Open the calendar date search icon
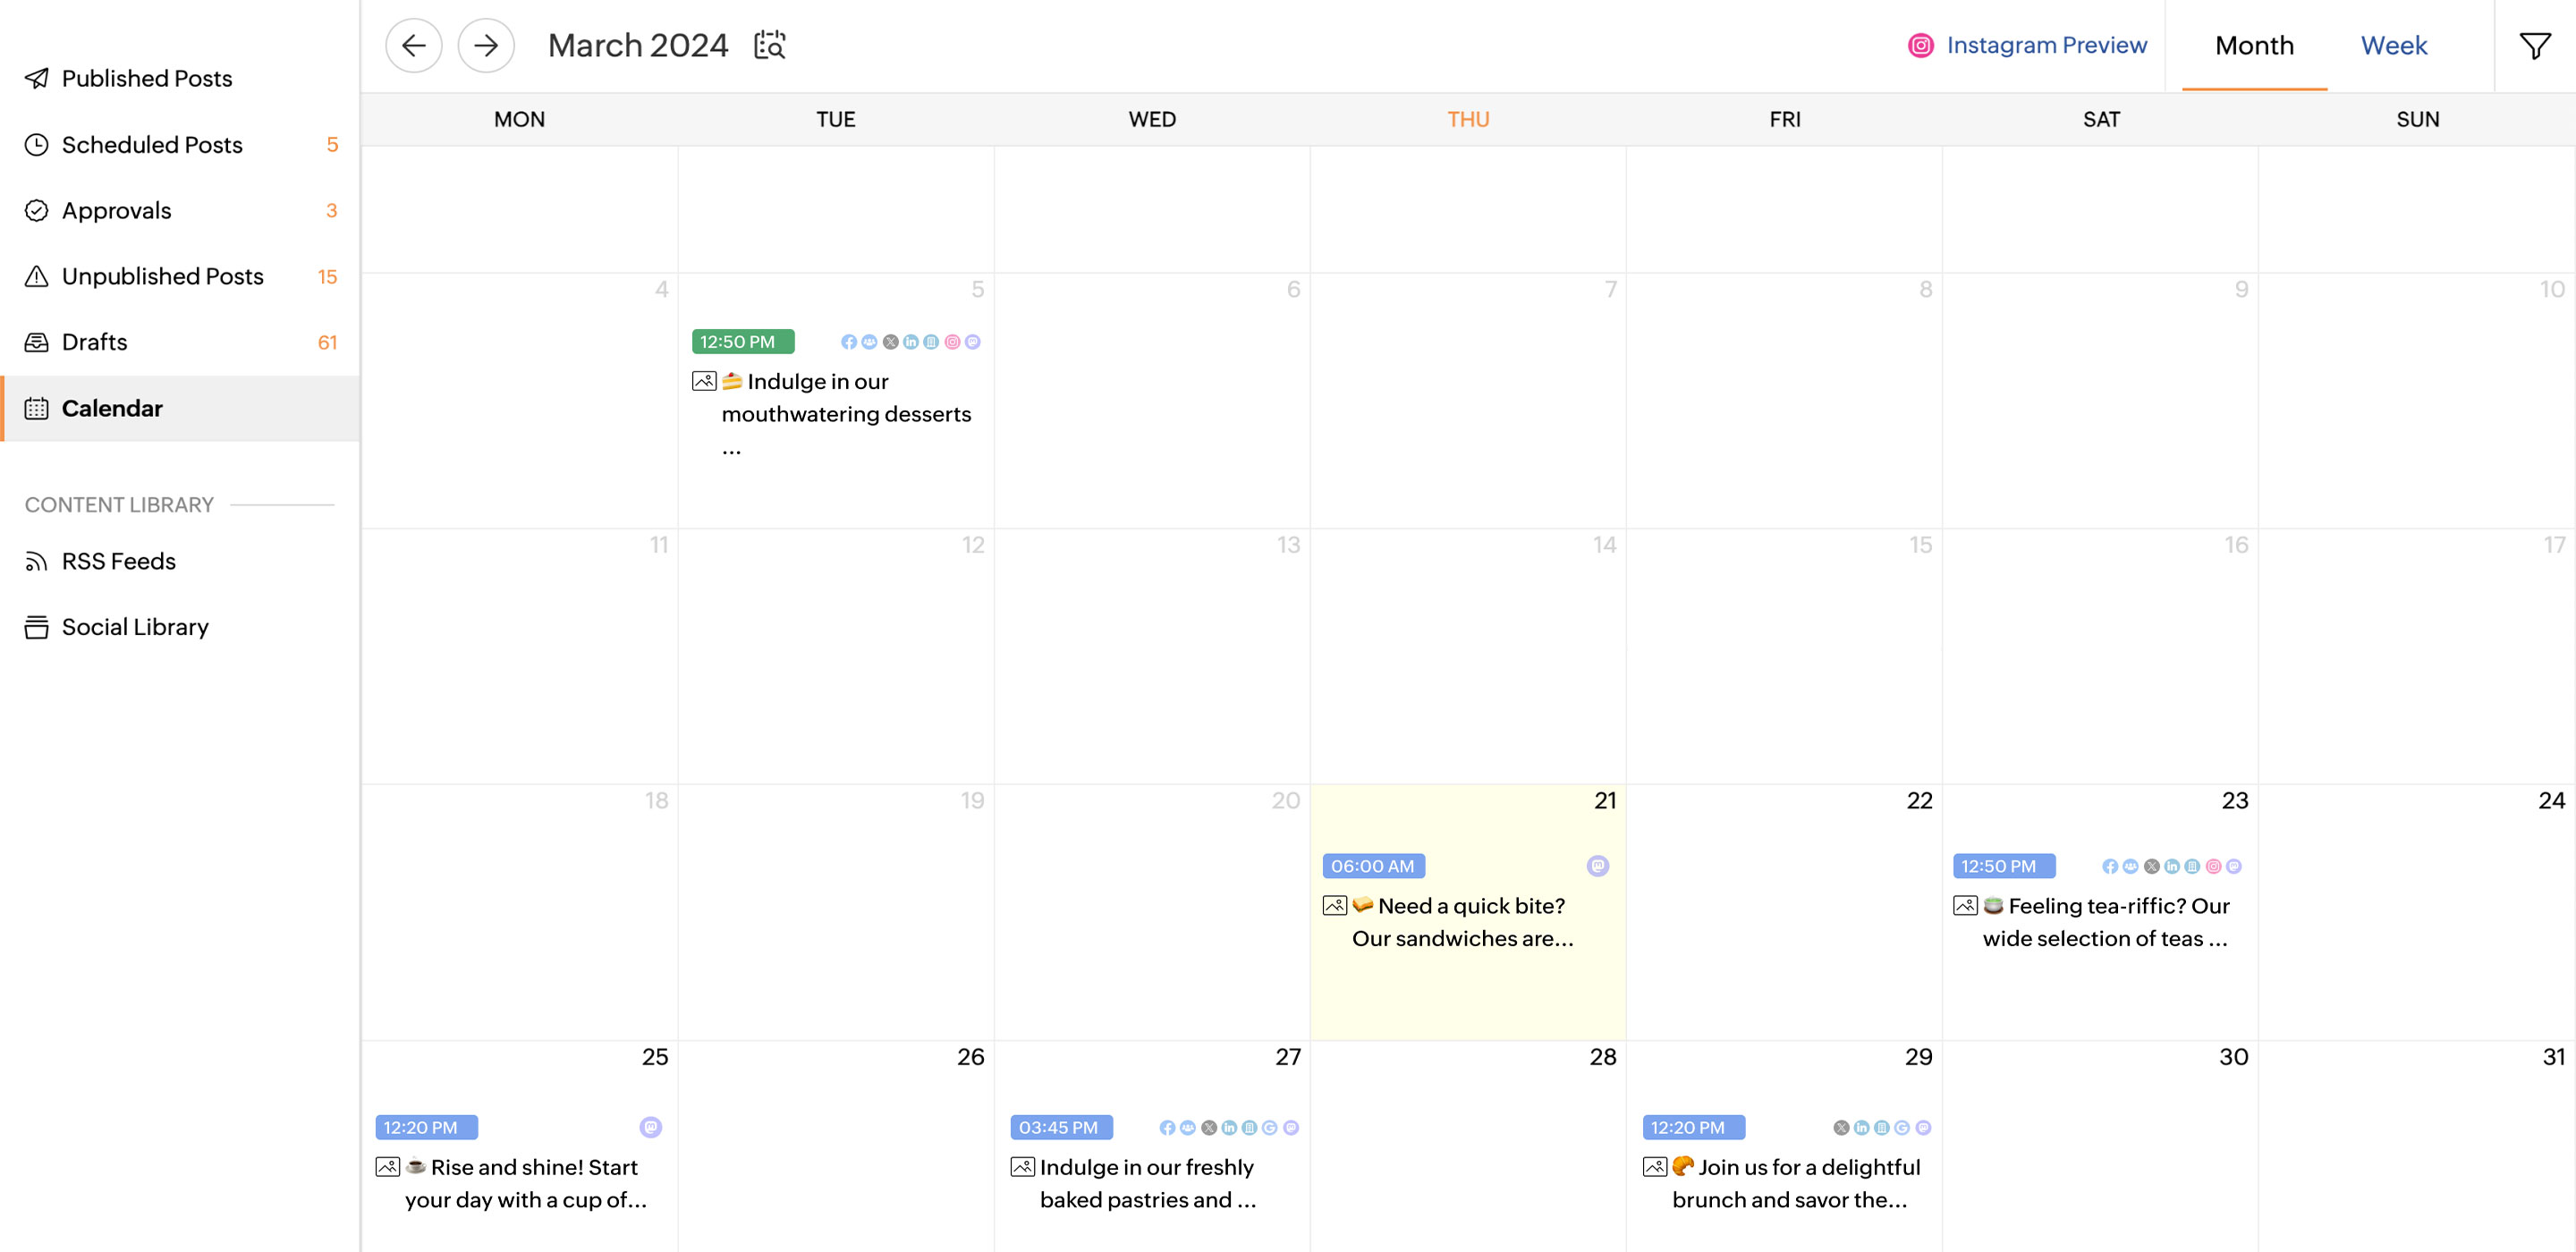This screenshot has width=2576, height=1252. [769, 45]
